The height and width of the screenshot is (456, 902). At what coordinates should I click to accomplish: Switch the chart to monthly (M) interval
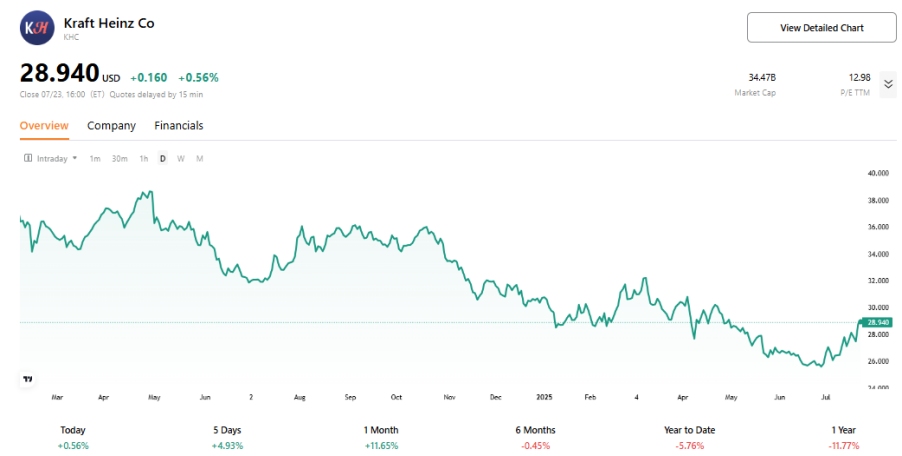point(199,159)
